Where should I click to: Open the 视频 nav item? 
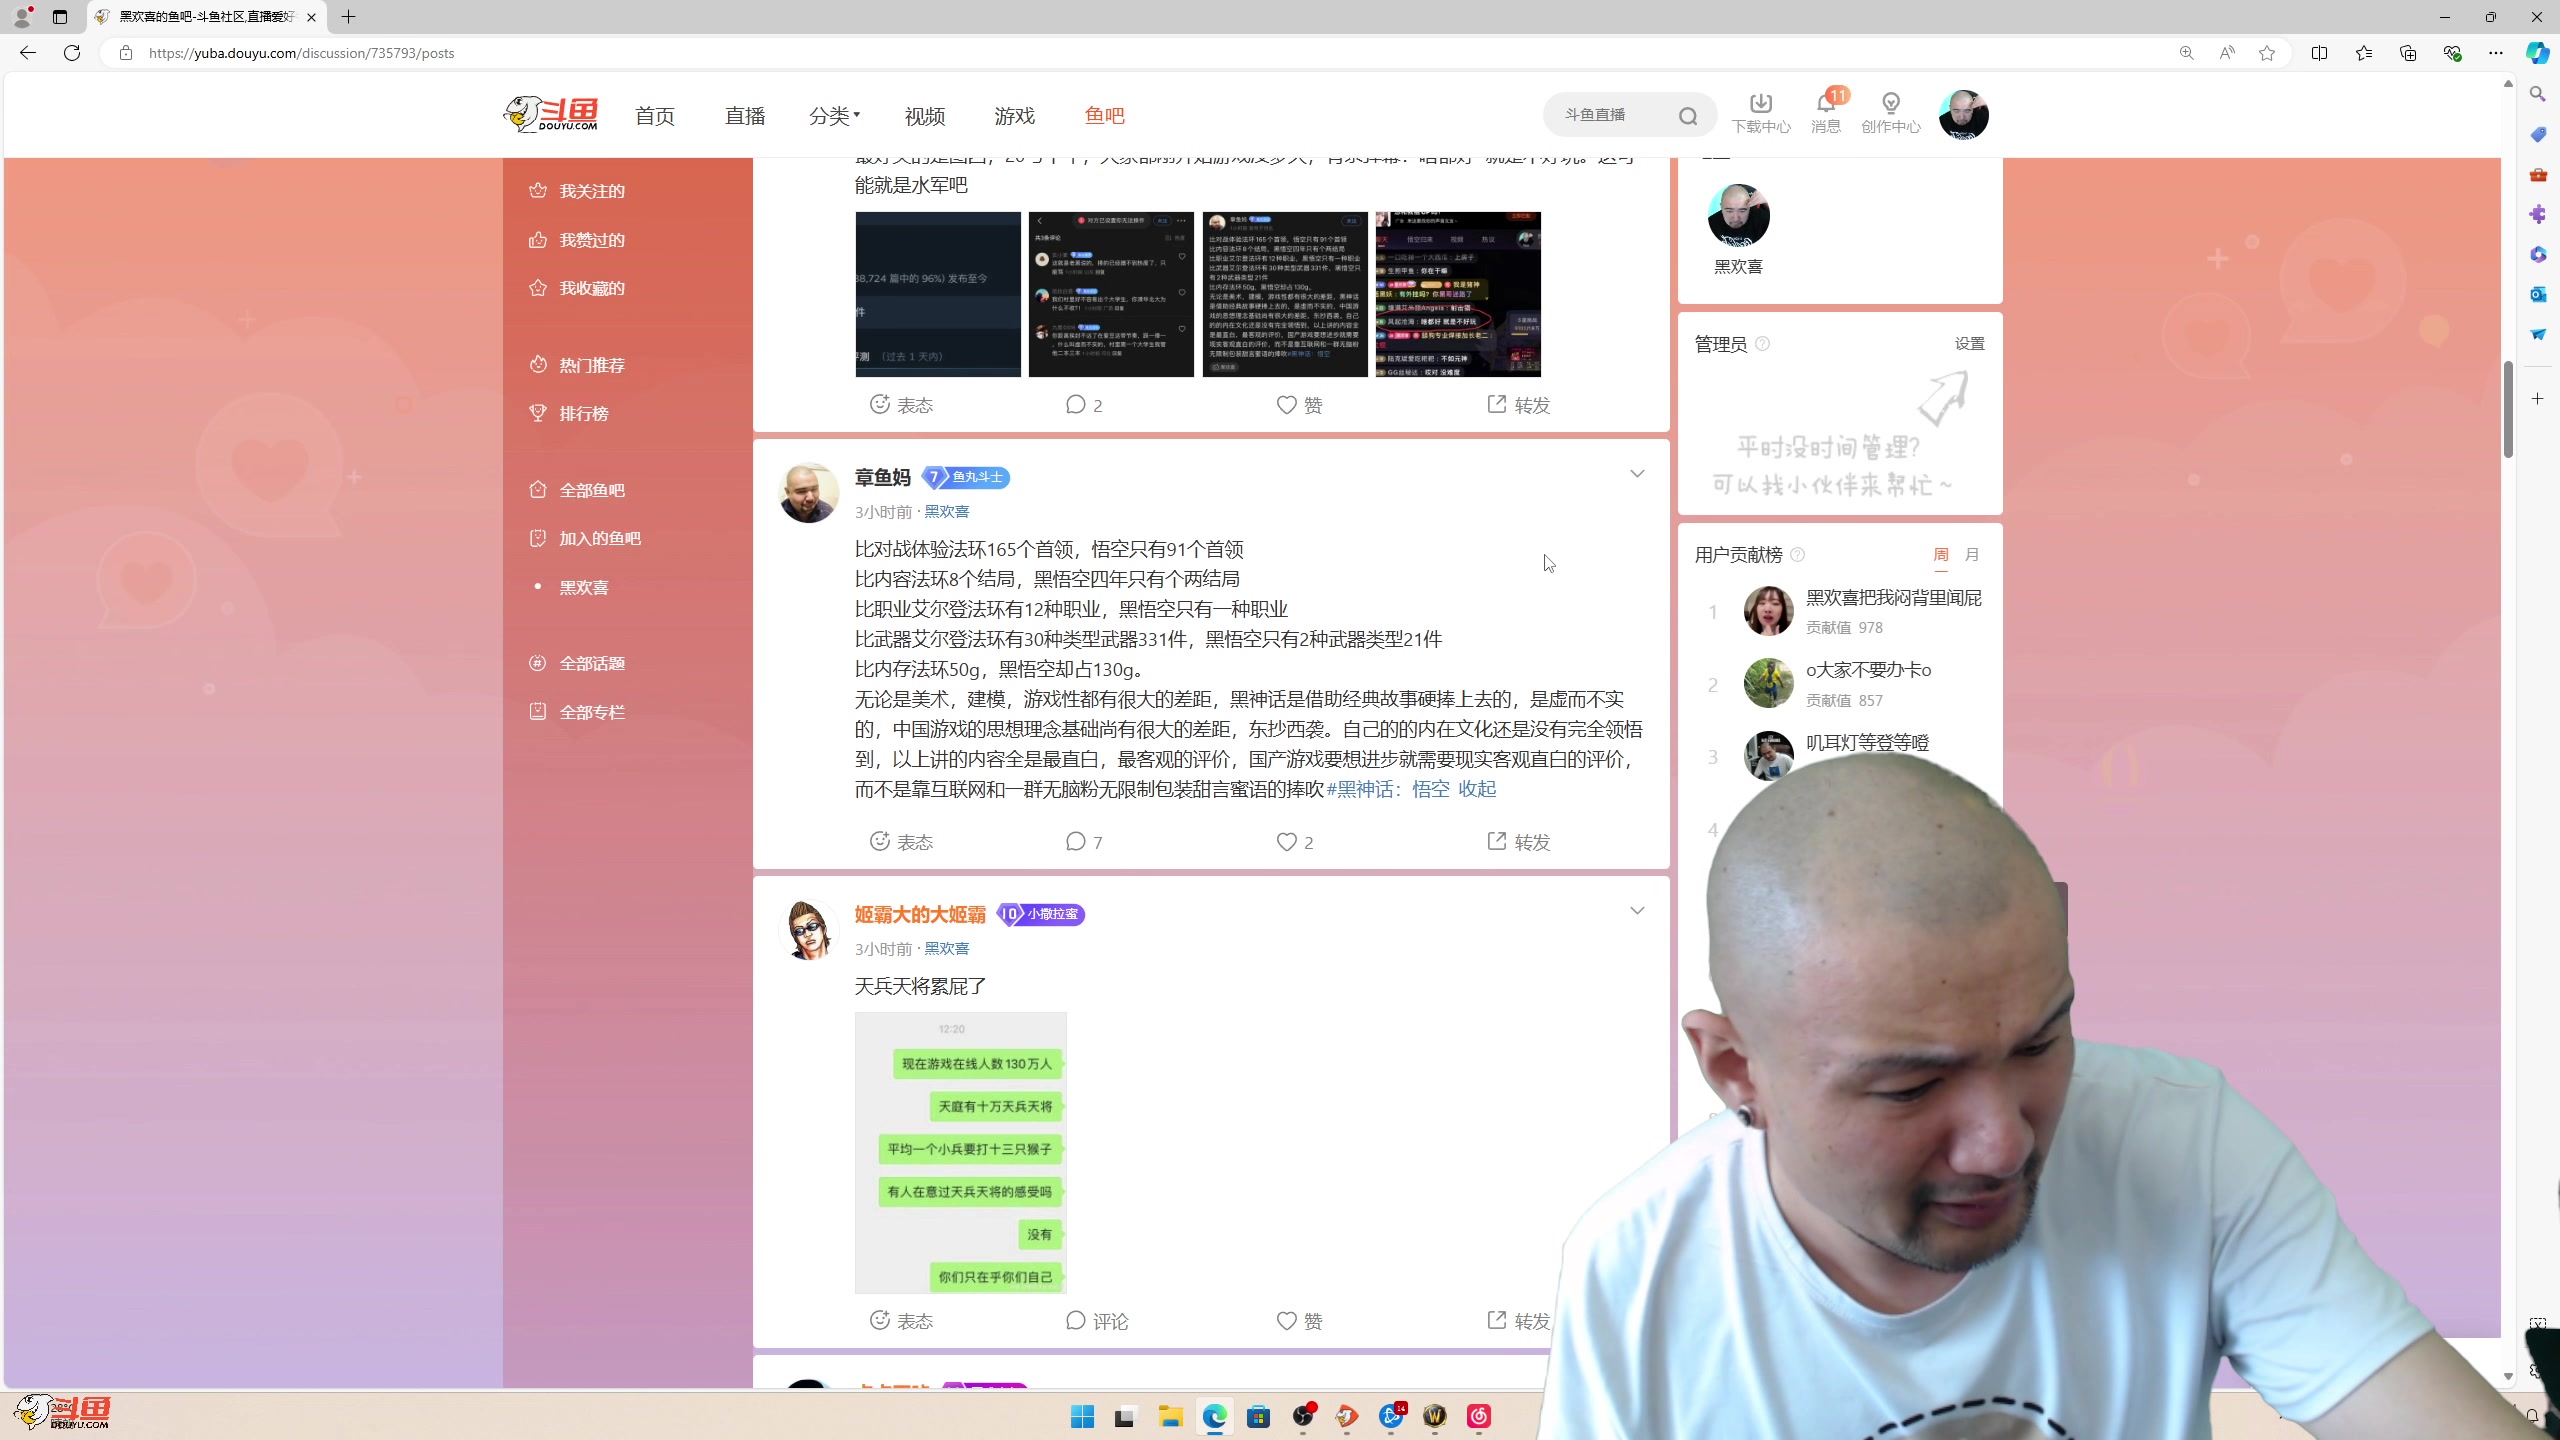[925, 116]
